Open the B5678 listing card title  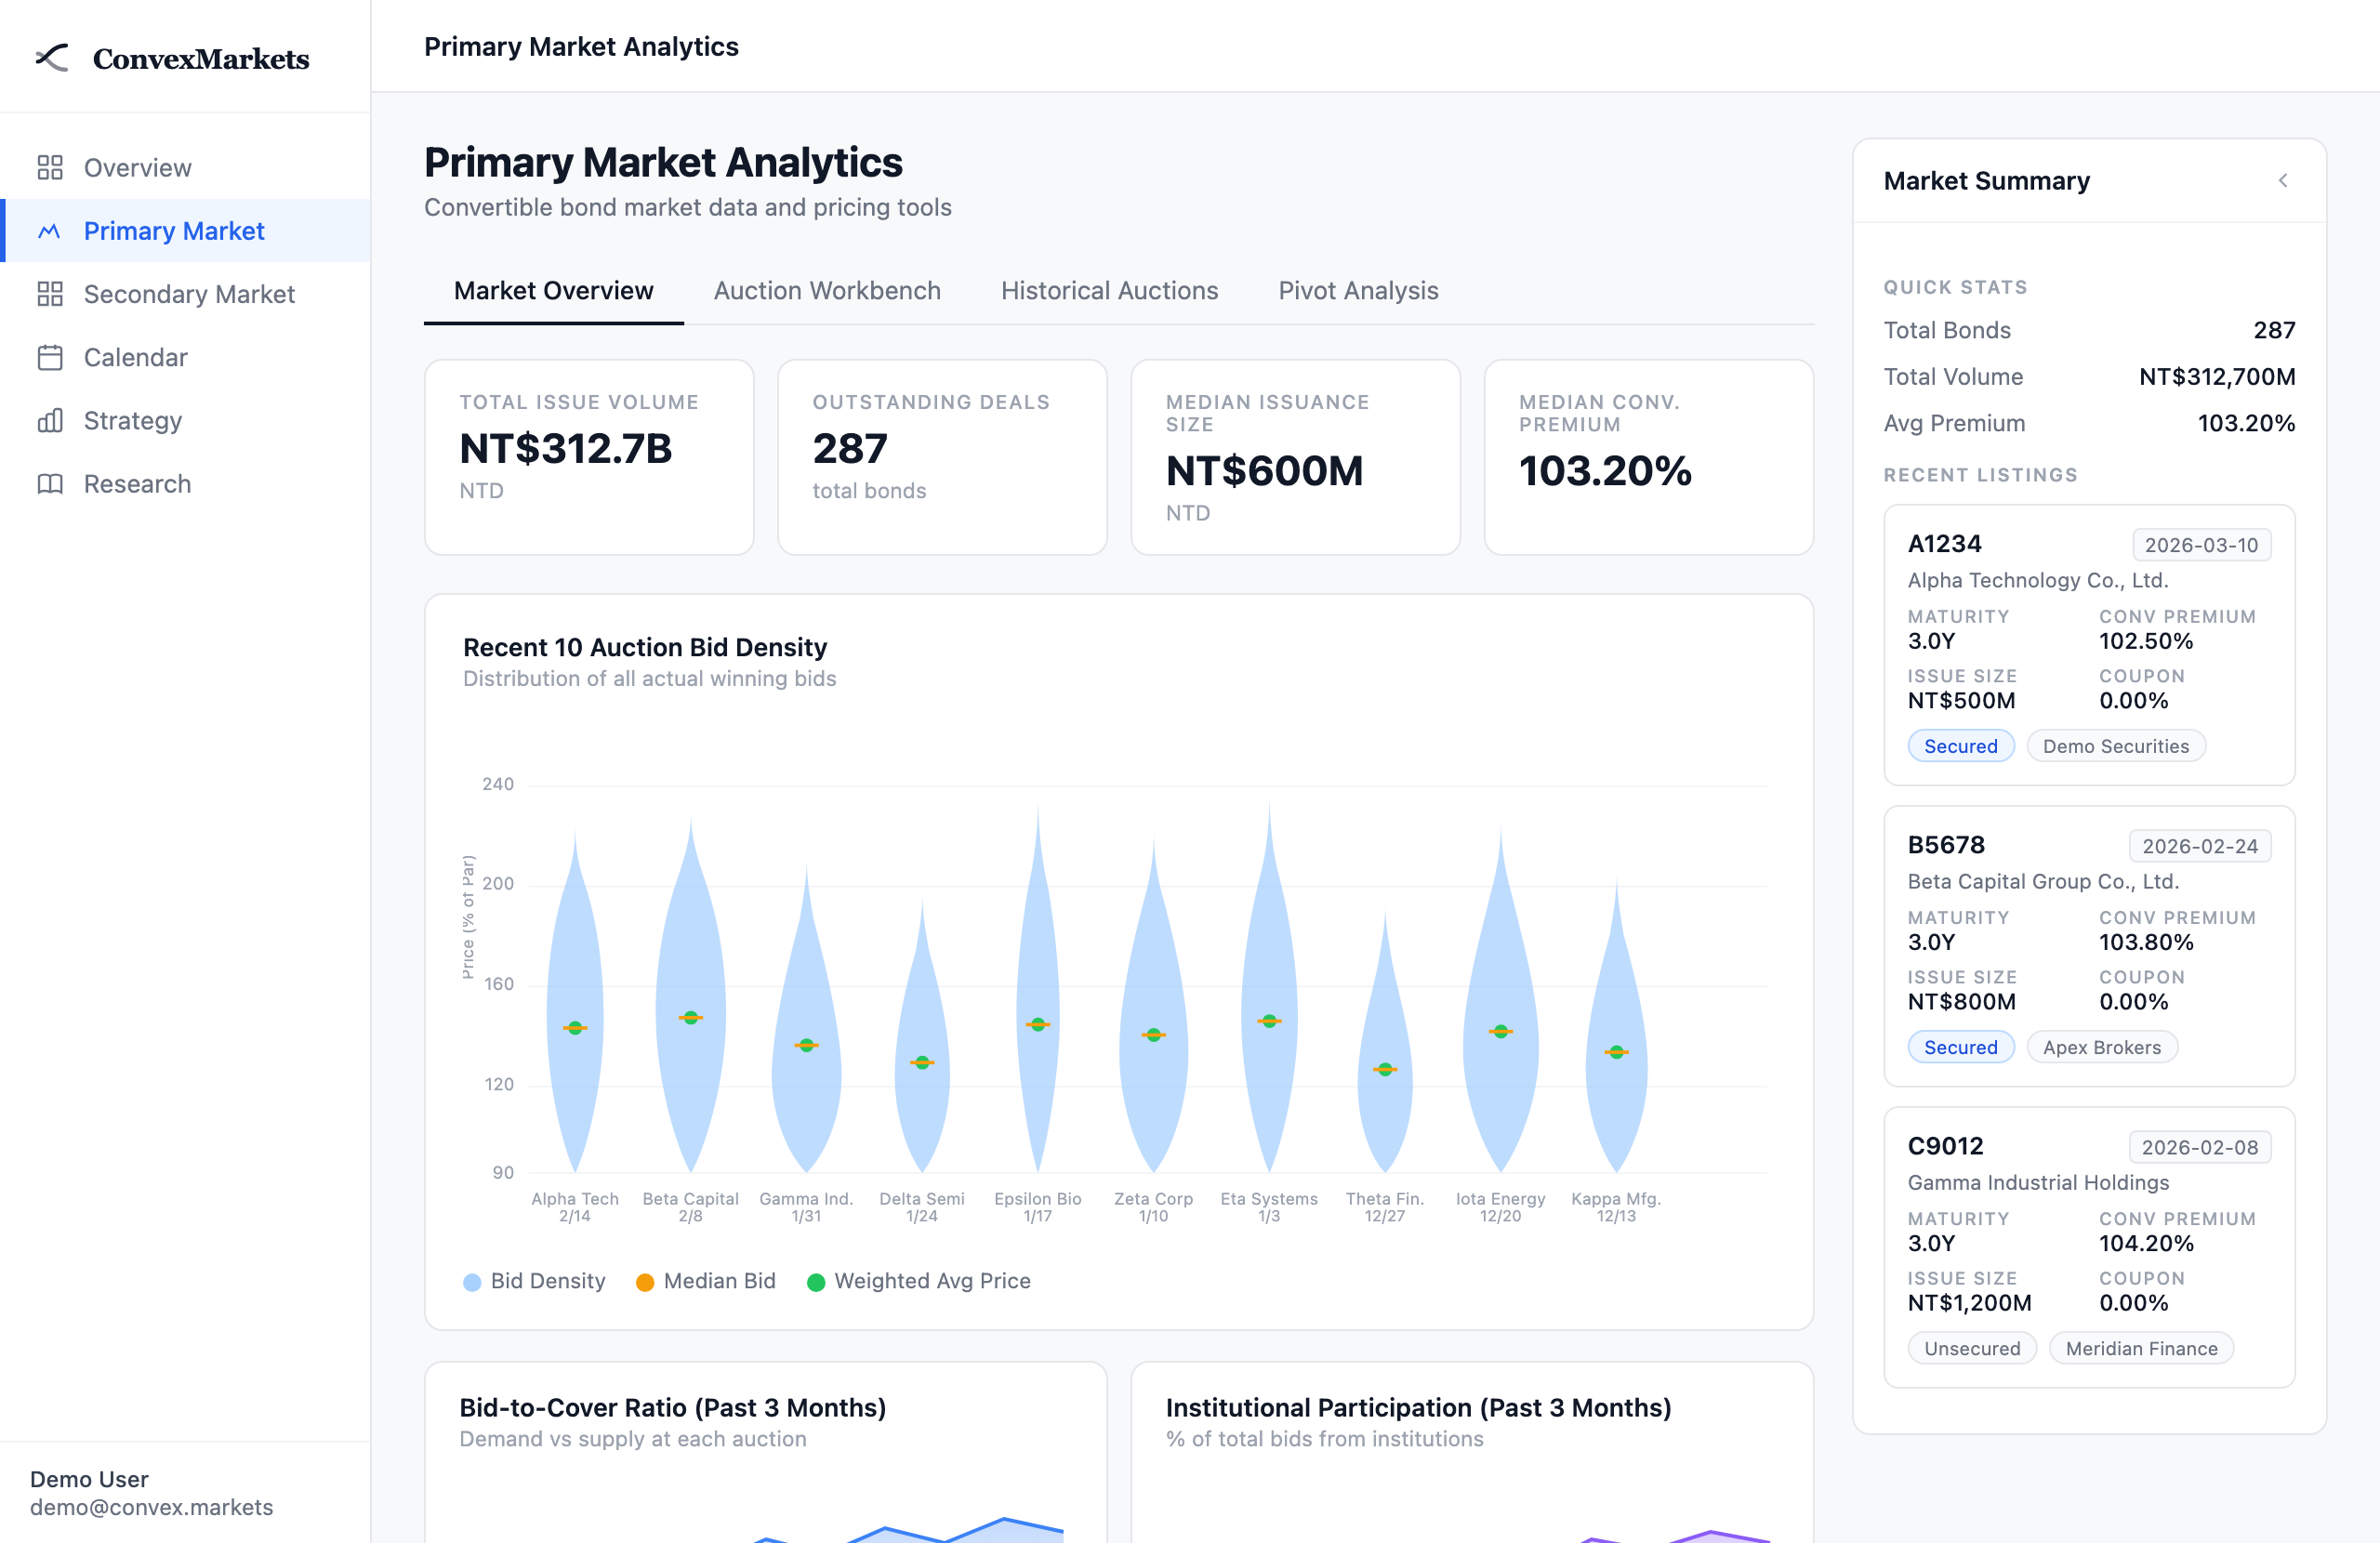1946,844
